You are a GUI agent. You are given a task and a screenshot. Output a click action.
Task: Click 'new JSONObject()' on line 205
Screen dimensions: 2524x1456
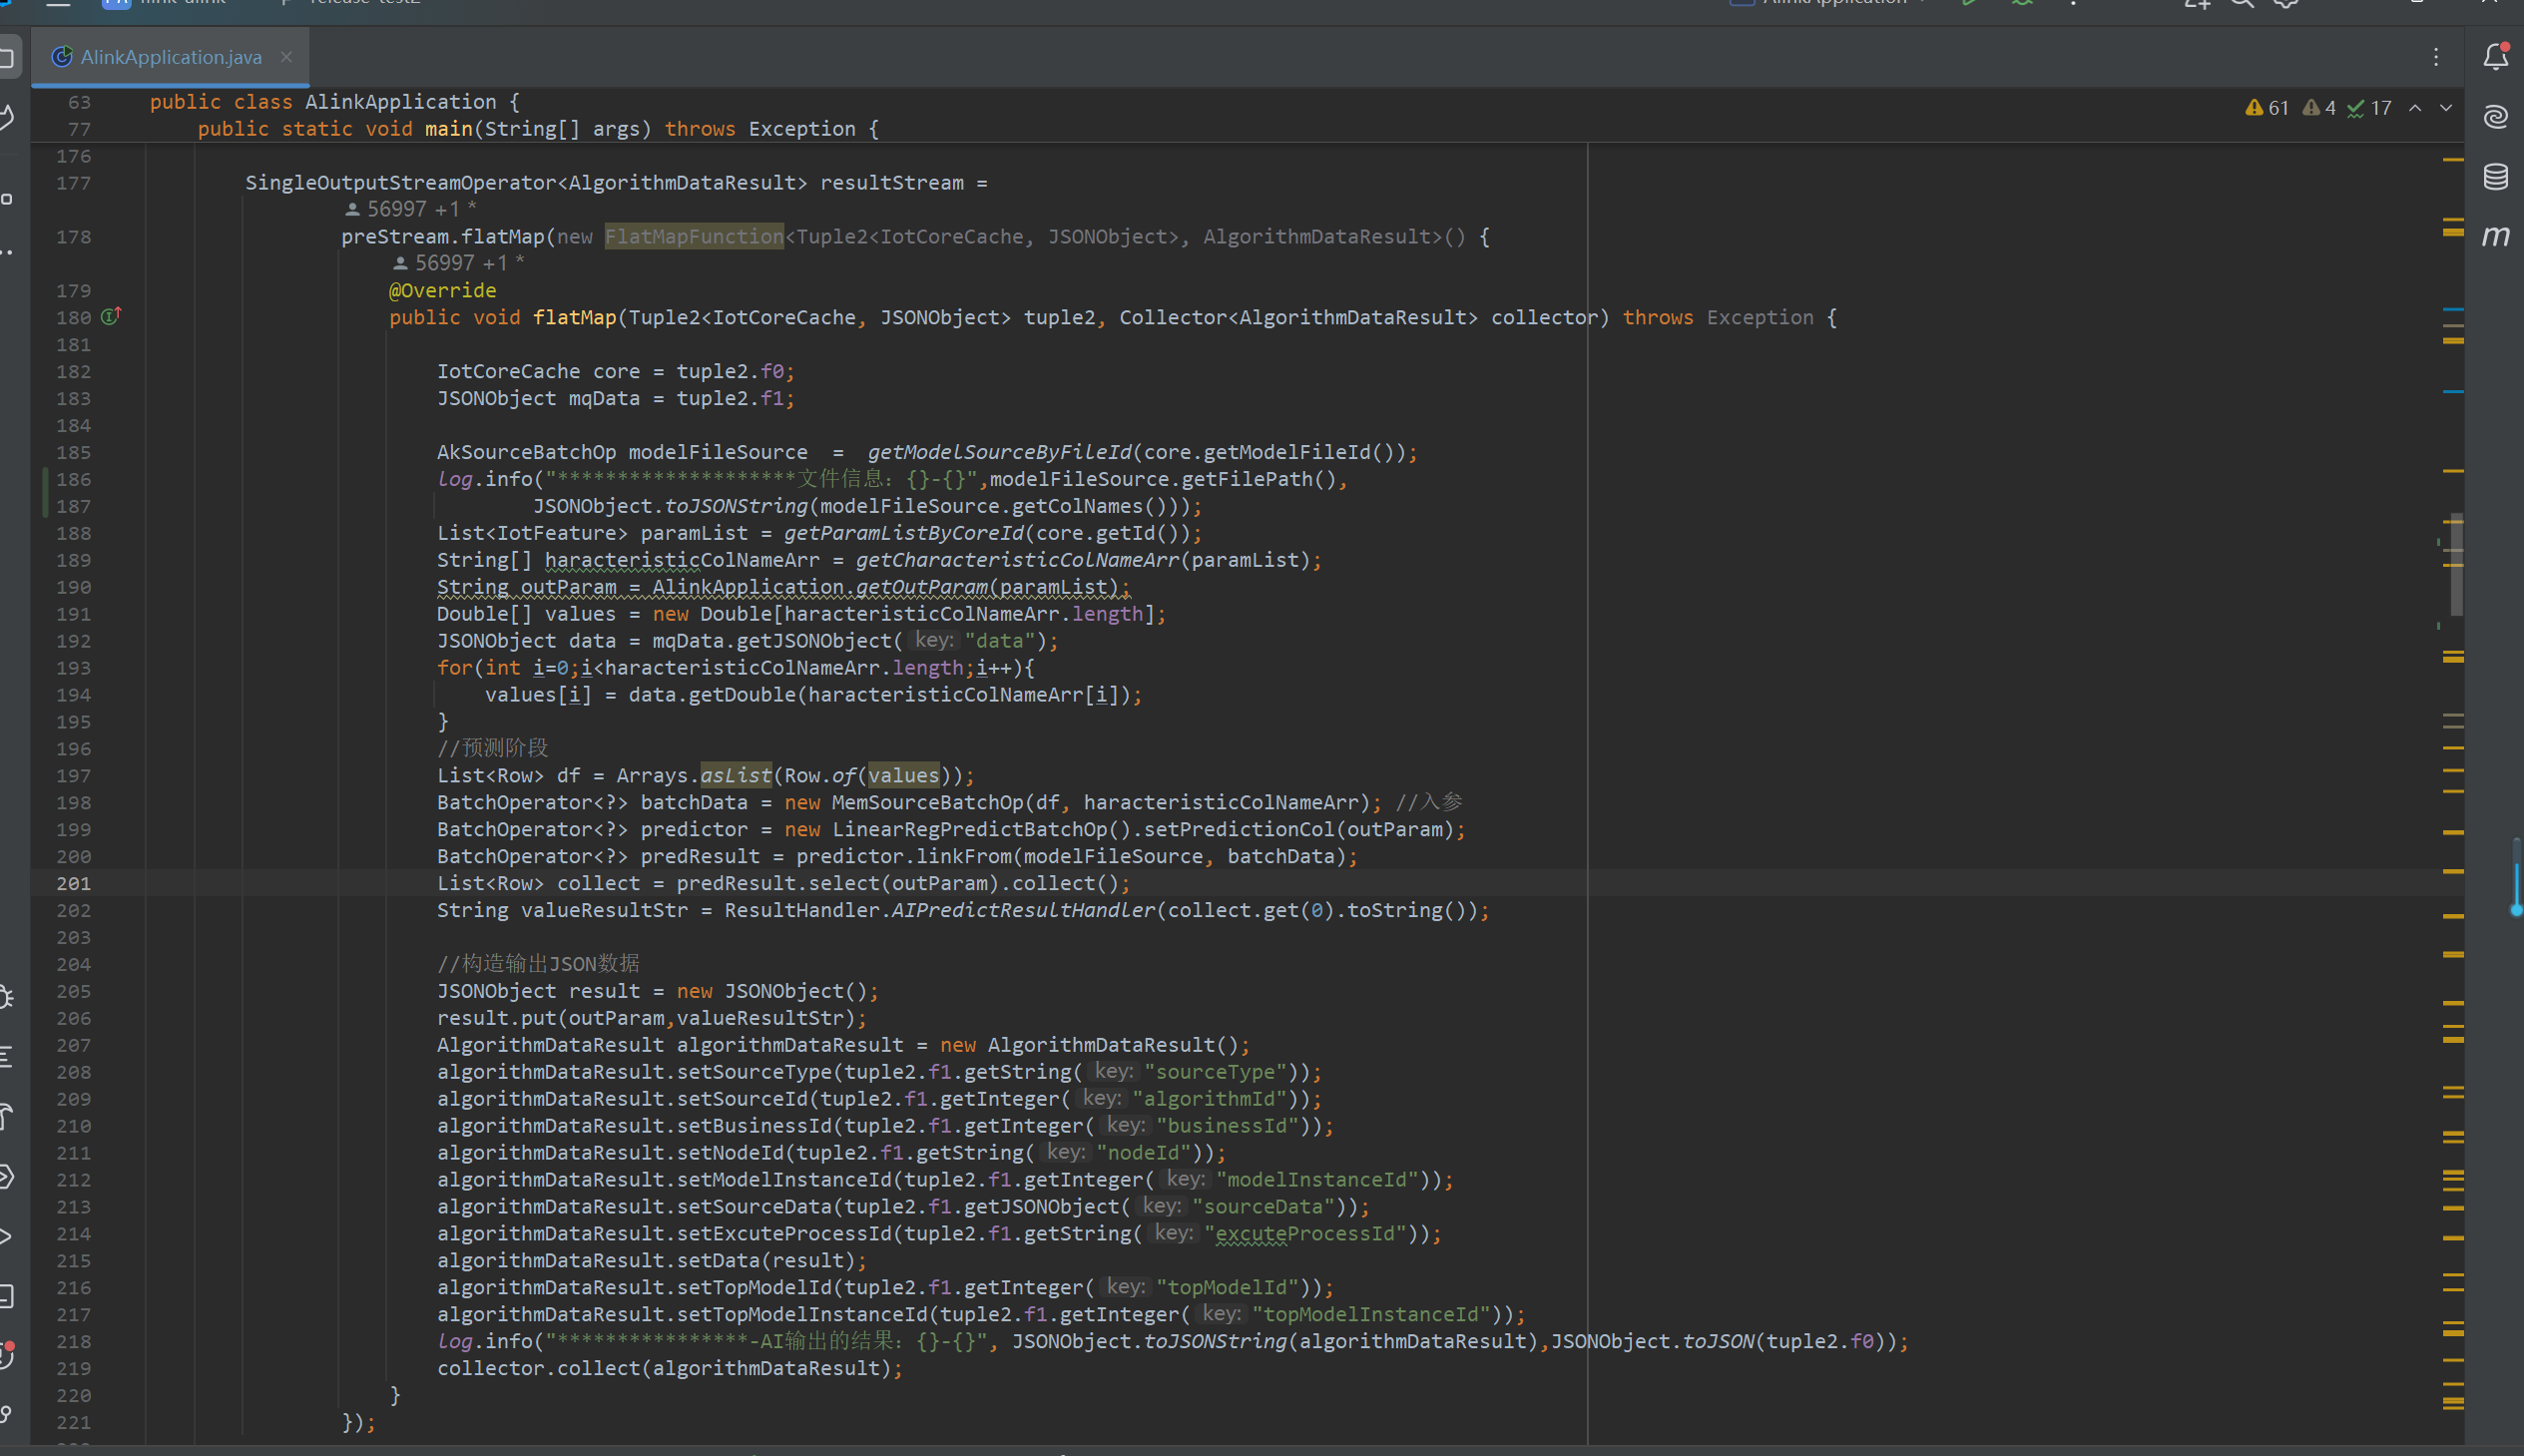point(771,992)
